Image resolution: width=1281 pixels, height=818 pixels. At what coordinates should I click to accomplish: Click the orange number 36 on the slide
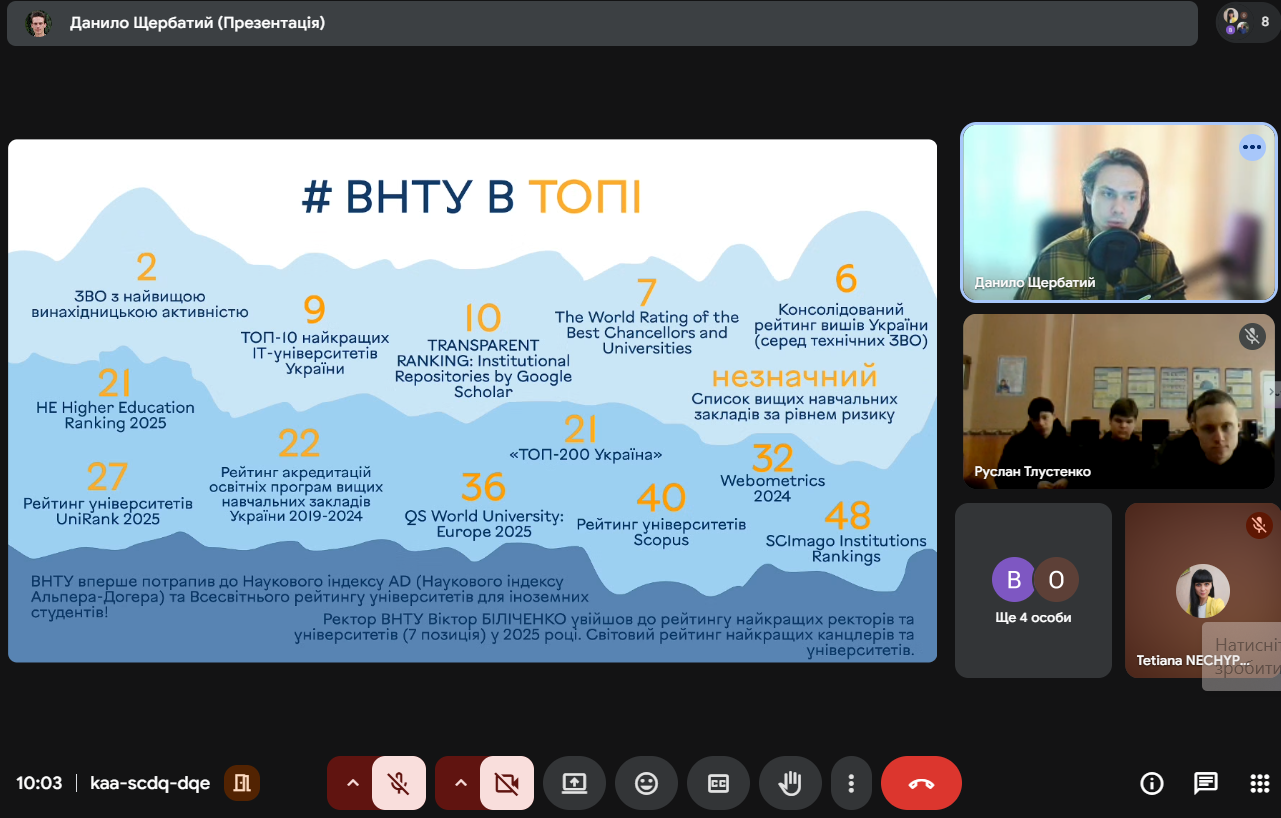484,487
